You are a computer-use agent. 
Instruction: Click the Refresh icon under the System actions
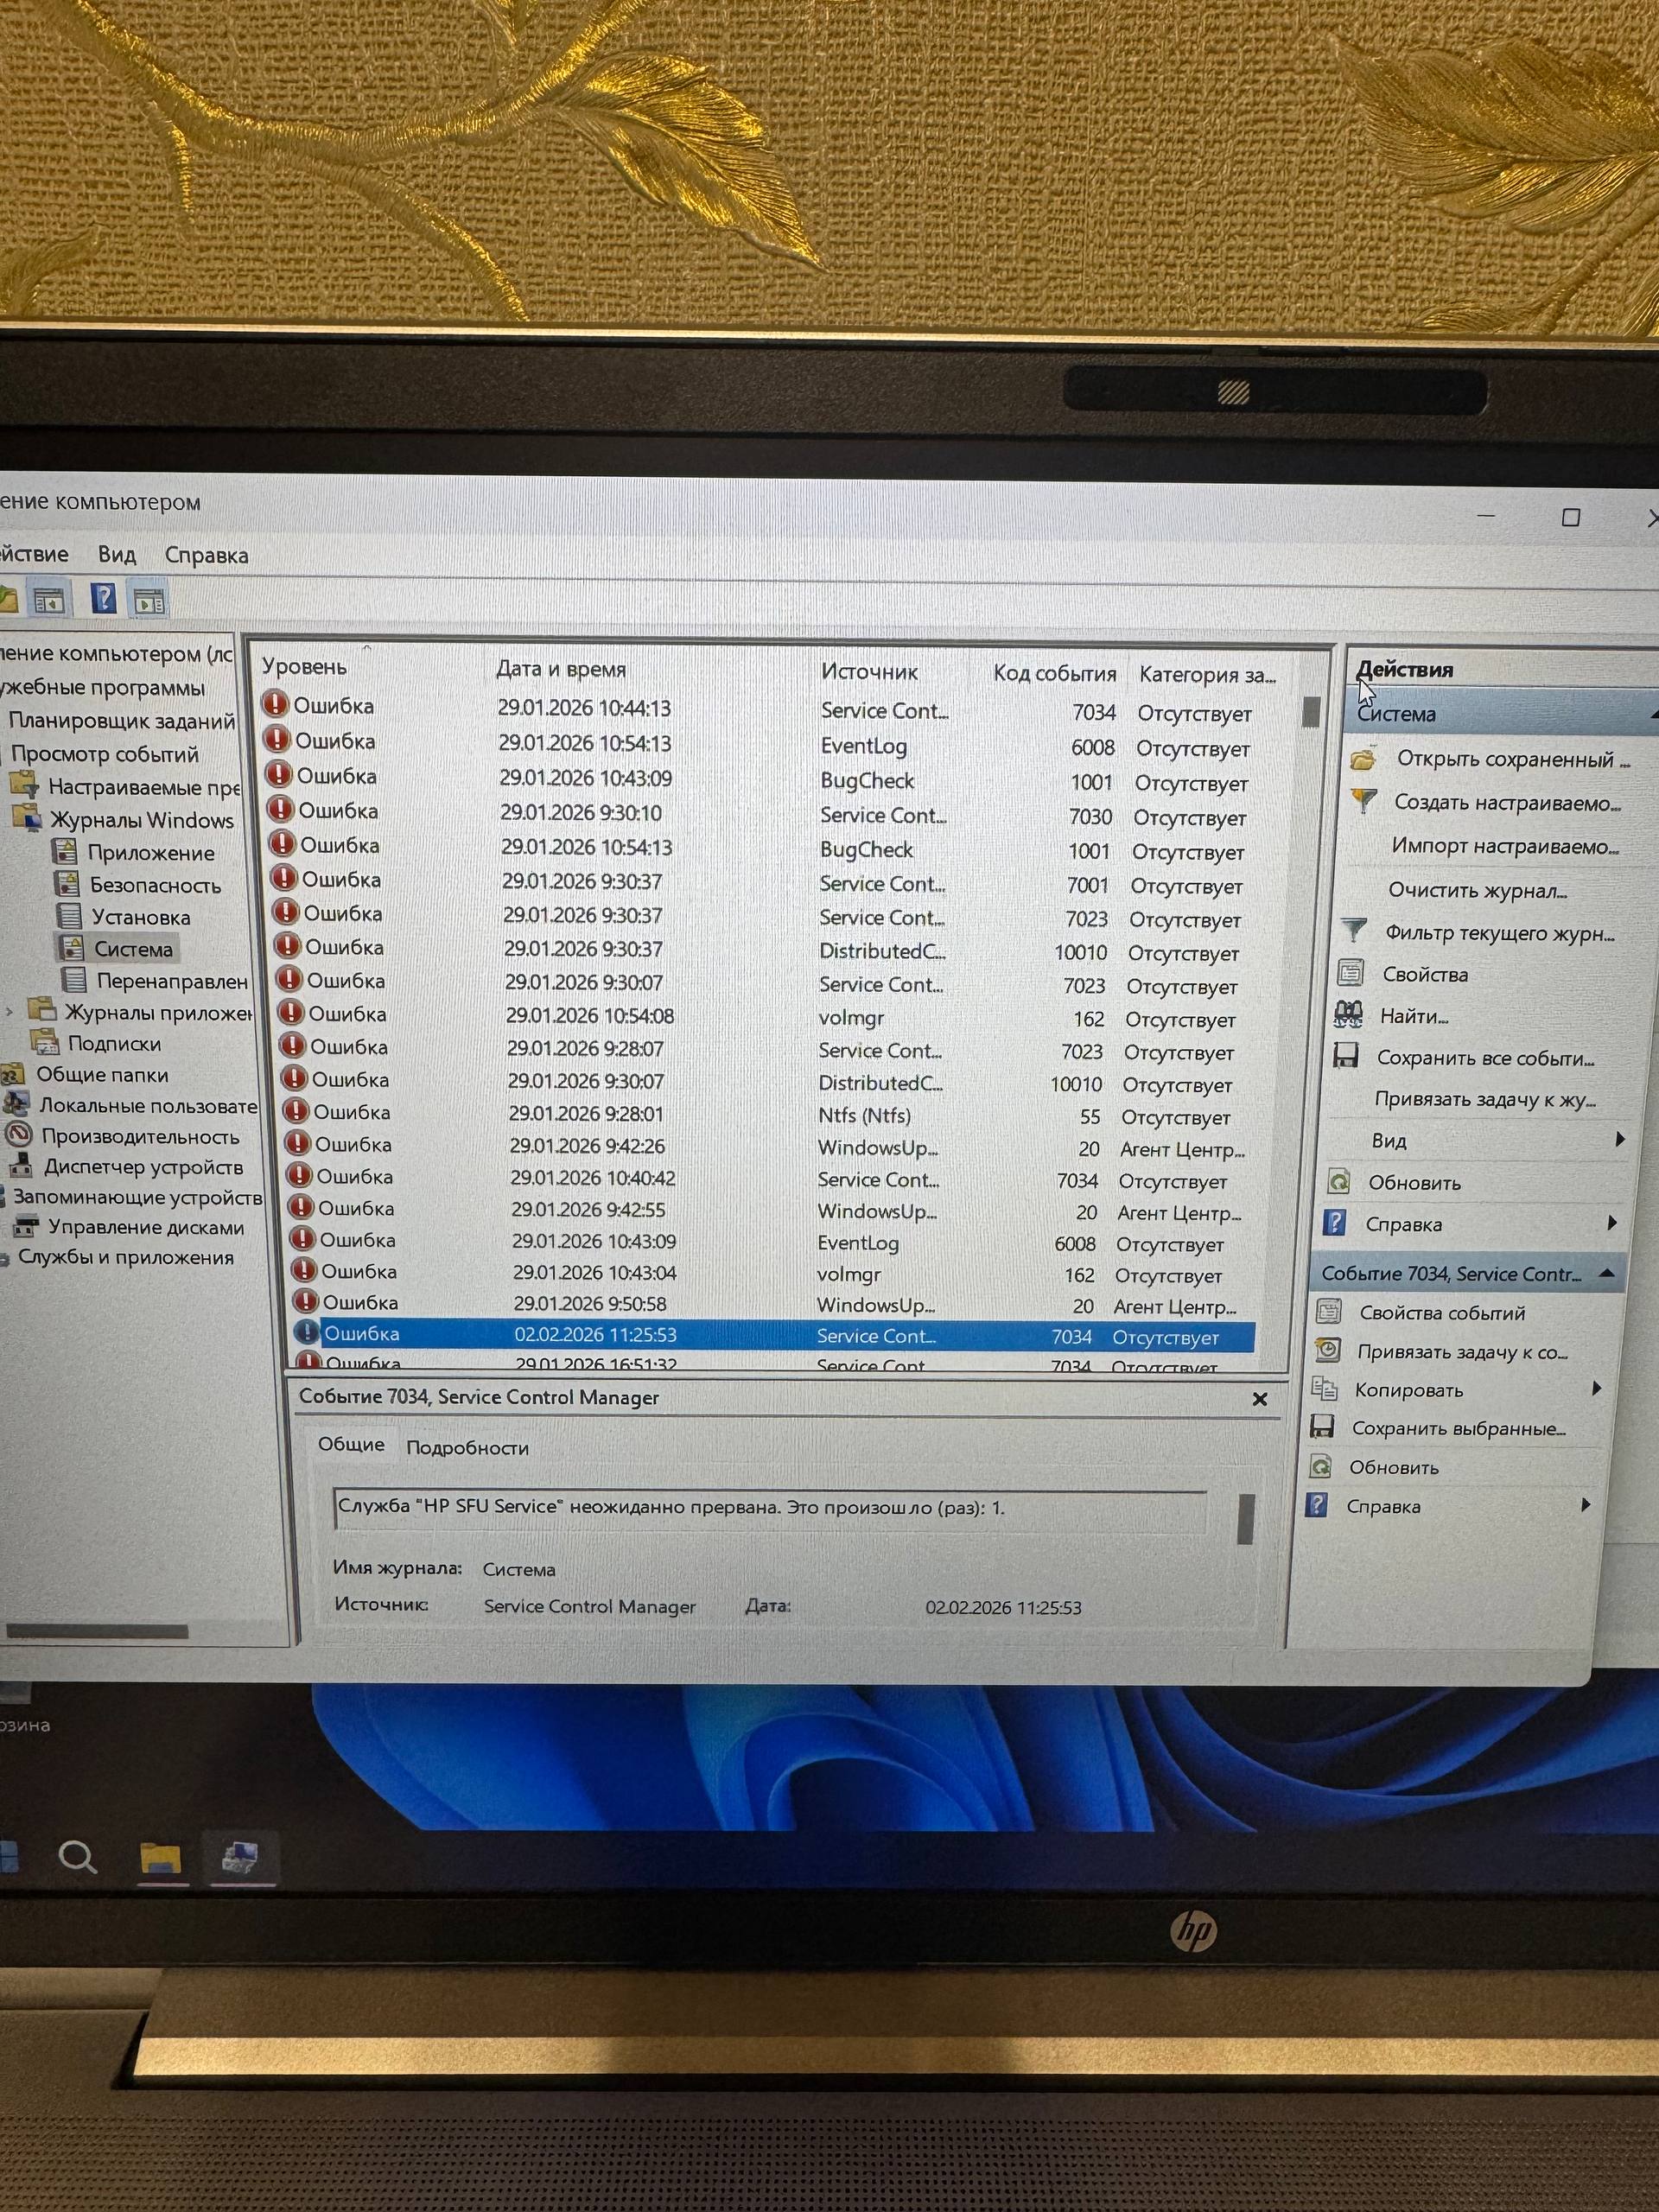coord(1338,1182)
